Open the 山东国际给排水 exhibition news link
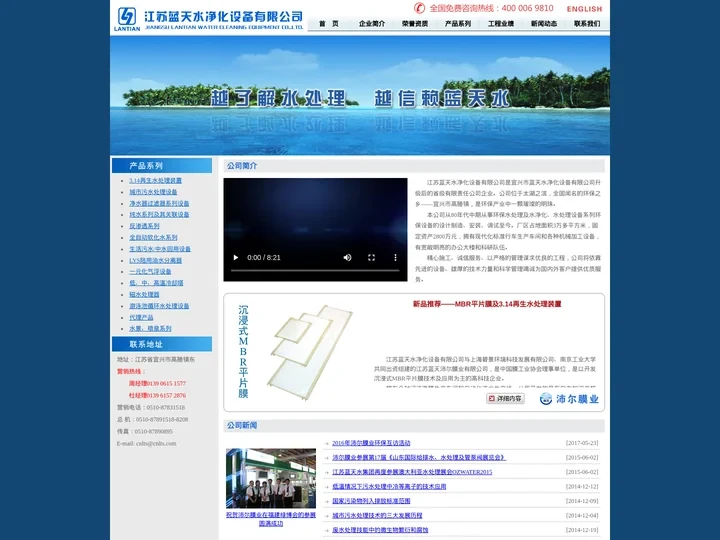Screen dimensions: 720x540 click(x=418, y=457)
